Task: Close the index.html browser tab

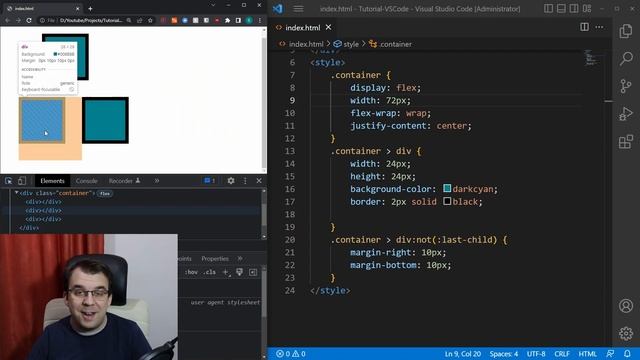Action: pos(78,9)
